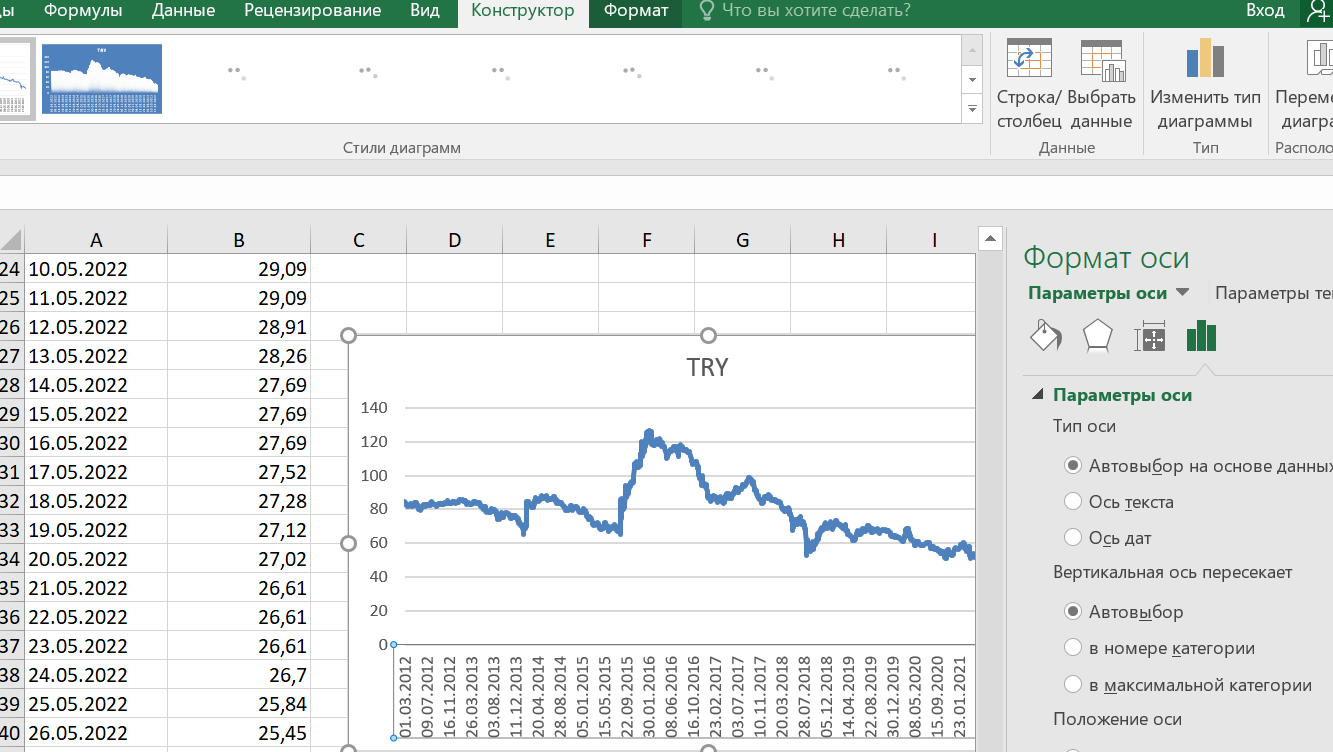The image size is (1333, 752).
Task: Collapse the Параметры оси section
Action: pyautogui.click(x=1037, y=395)
